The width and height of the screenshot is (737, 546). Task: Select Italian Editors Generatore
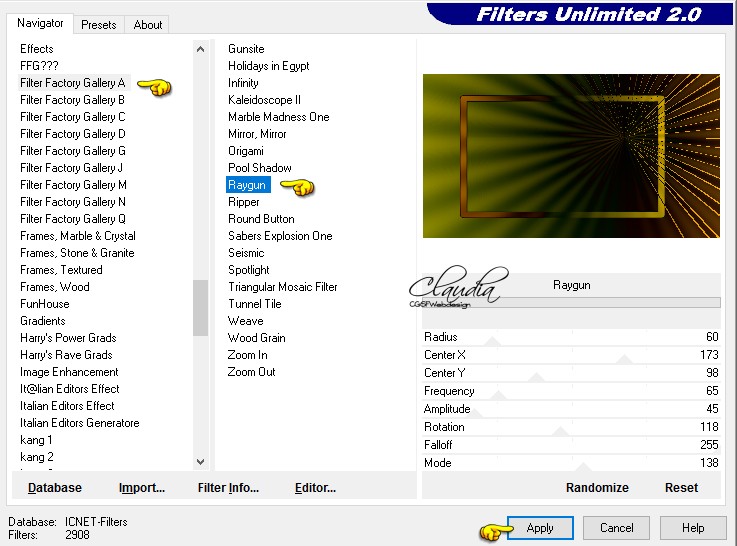(x=79, y=423)
